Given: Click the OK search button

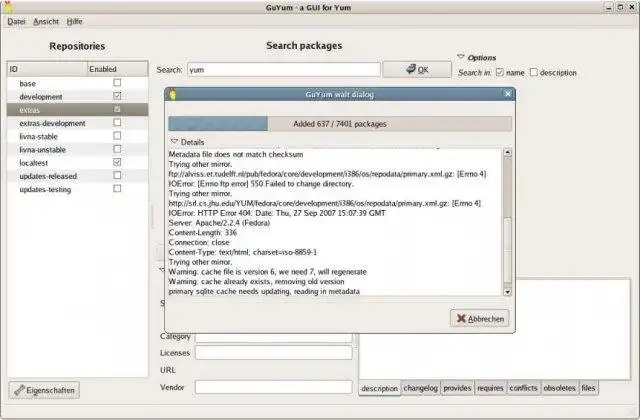Looking at the screenshot, I should tap(417, 69).
